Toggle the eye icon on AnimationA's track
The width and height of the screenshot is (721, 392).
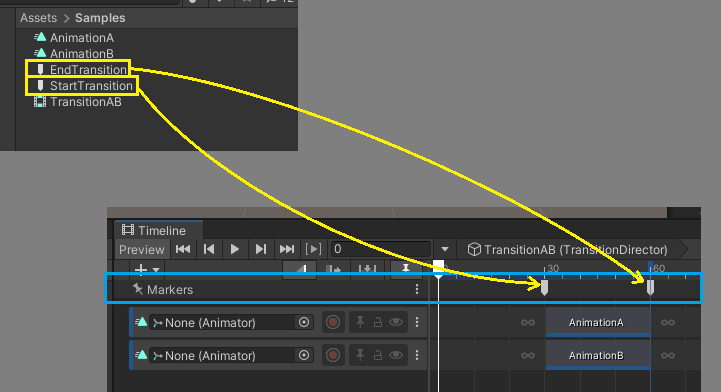pyautogui.click(x=396, y=323)
